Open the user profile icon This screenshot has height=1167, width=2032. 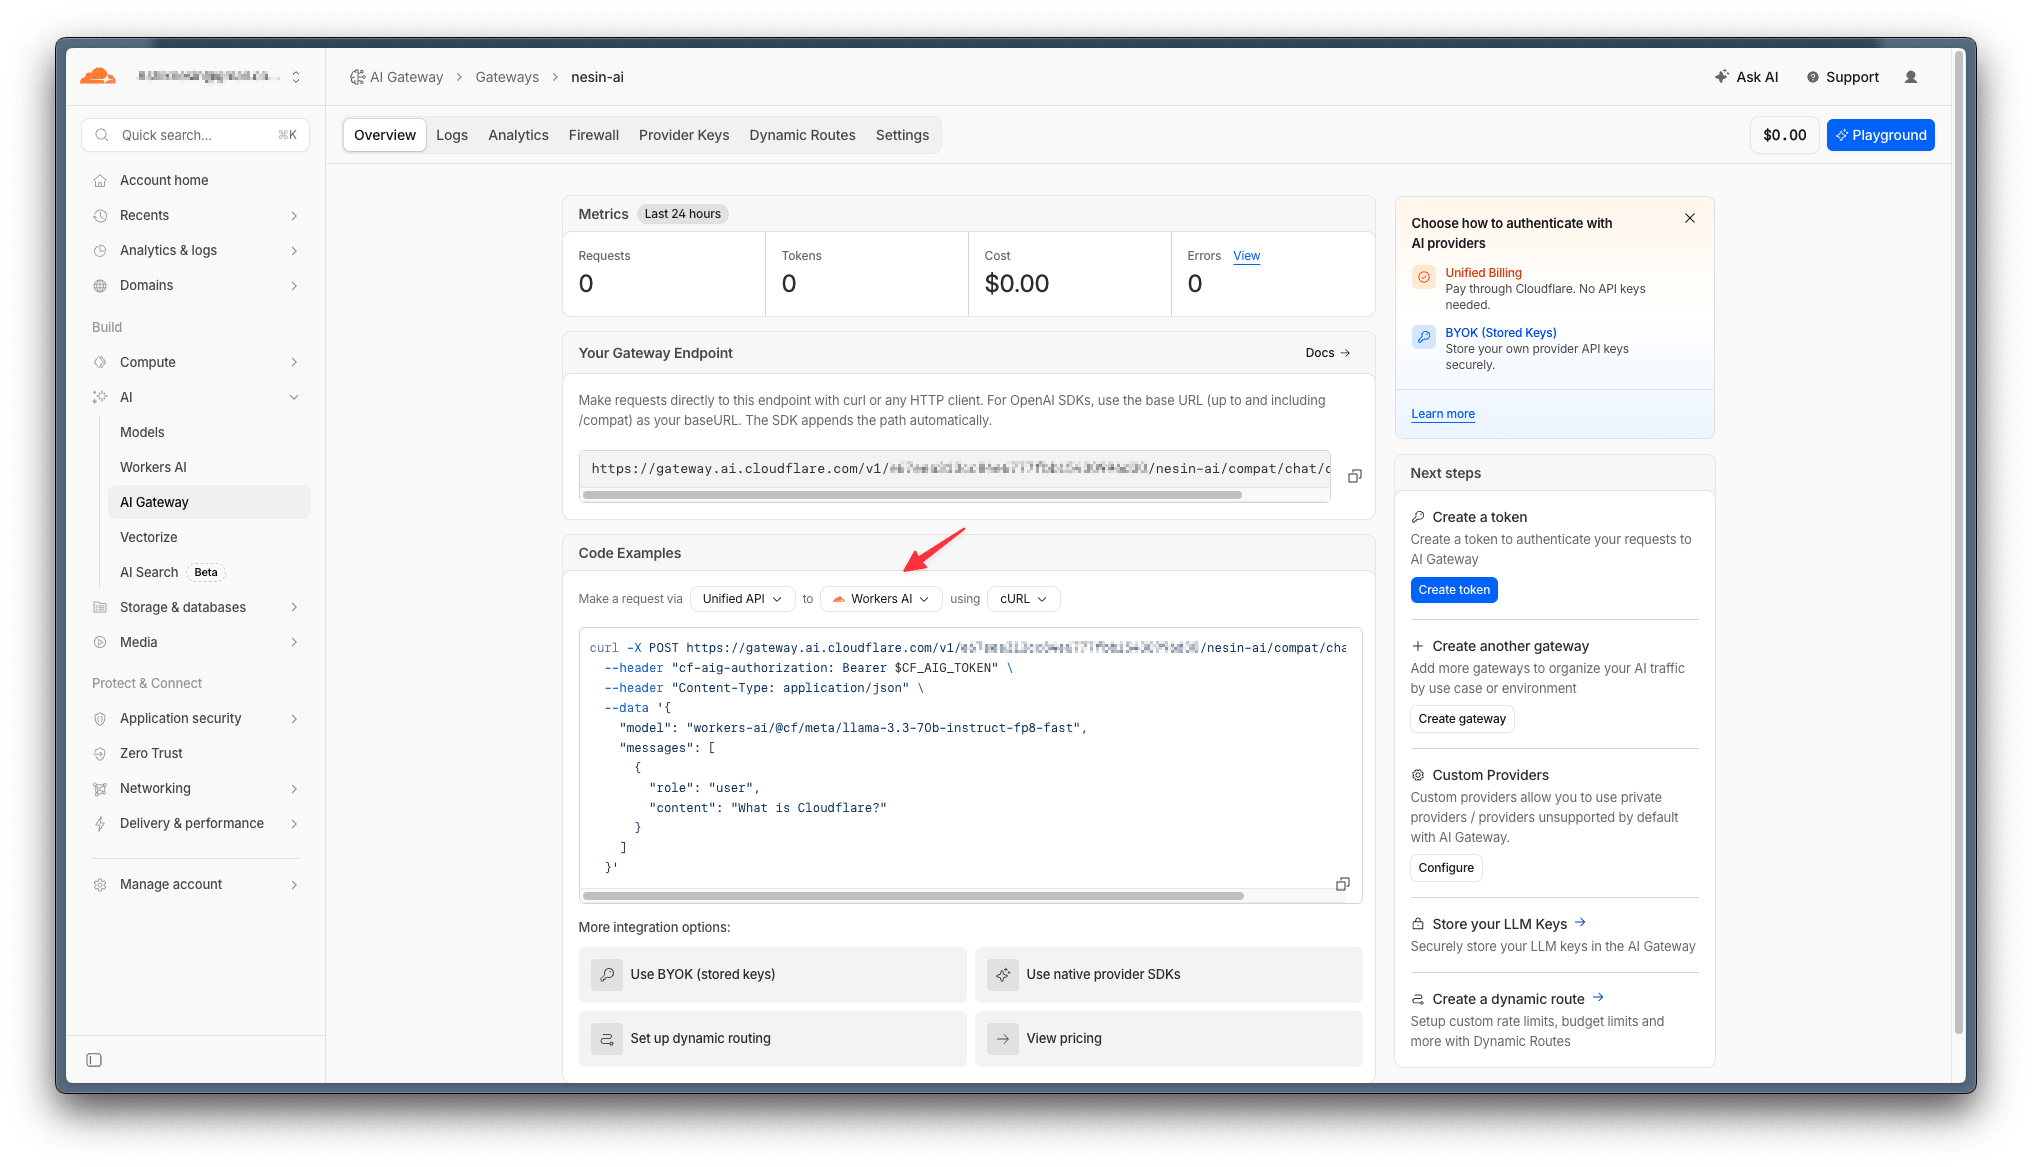click(x=1910, y=77)
